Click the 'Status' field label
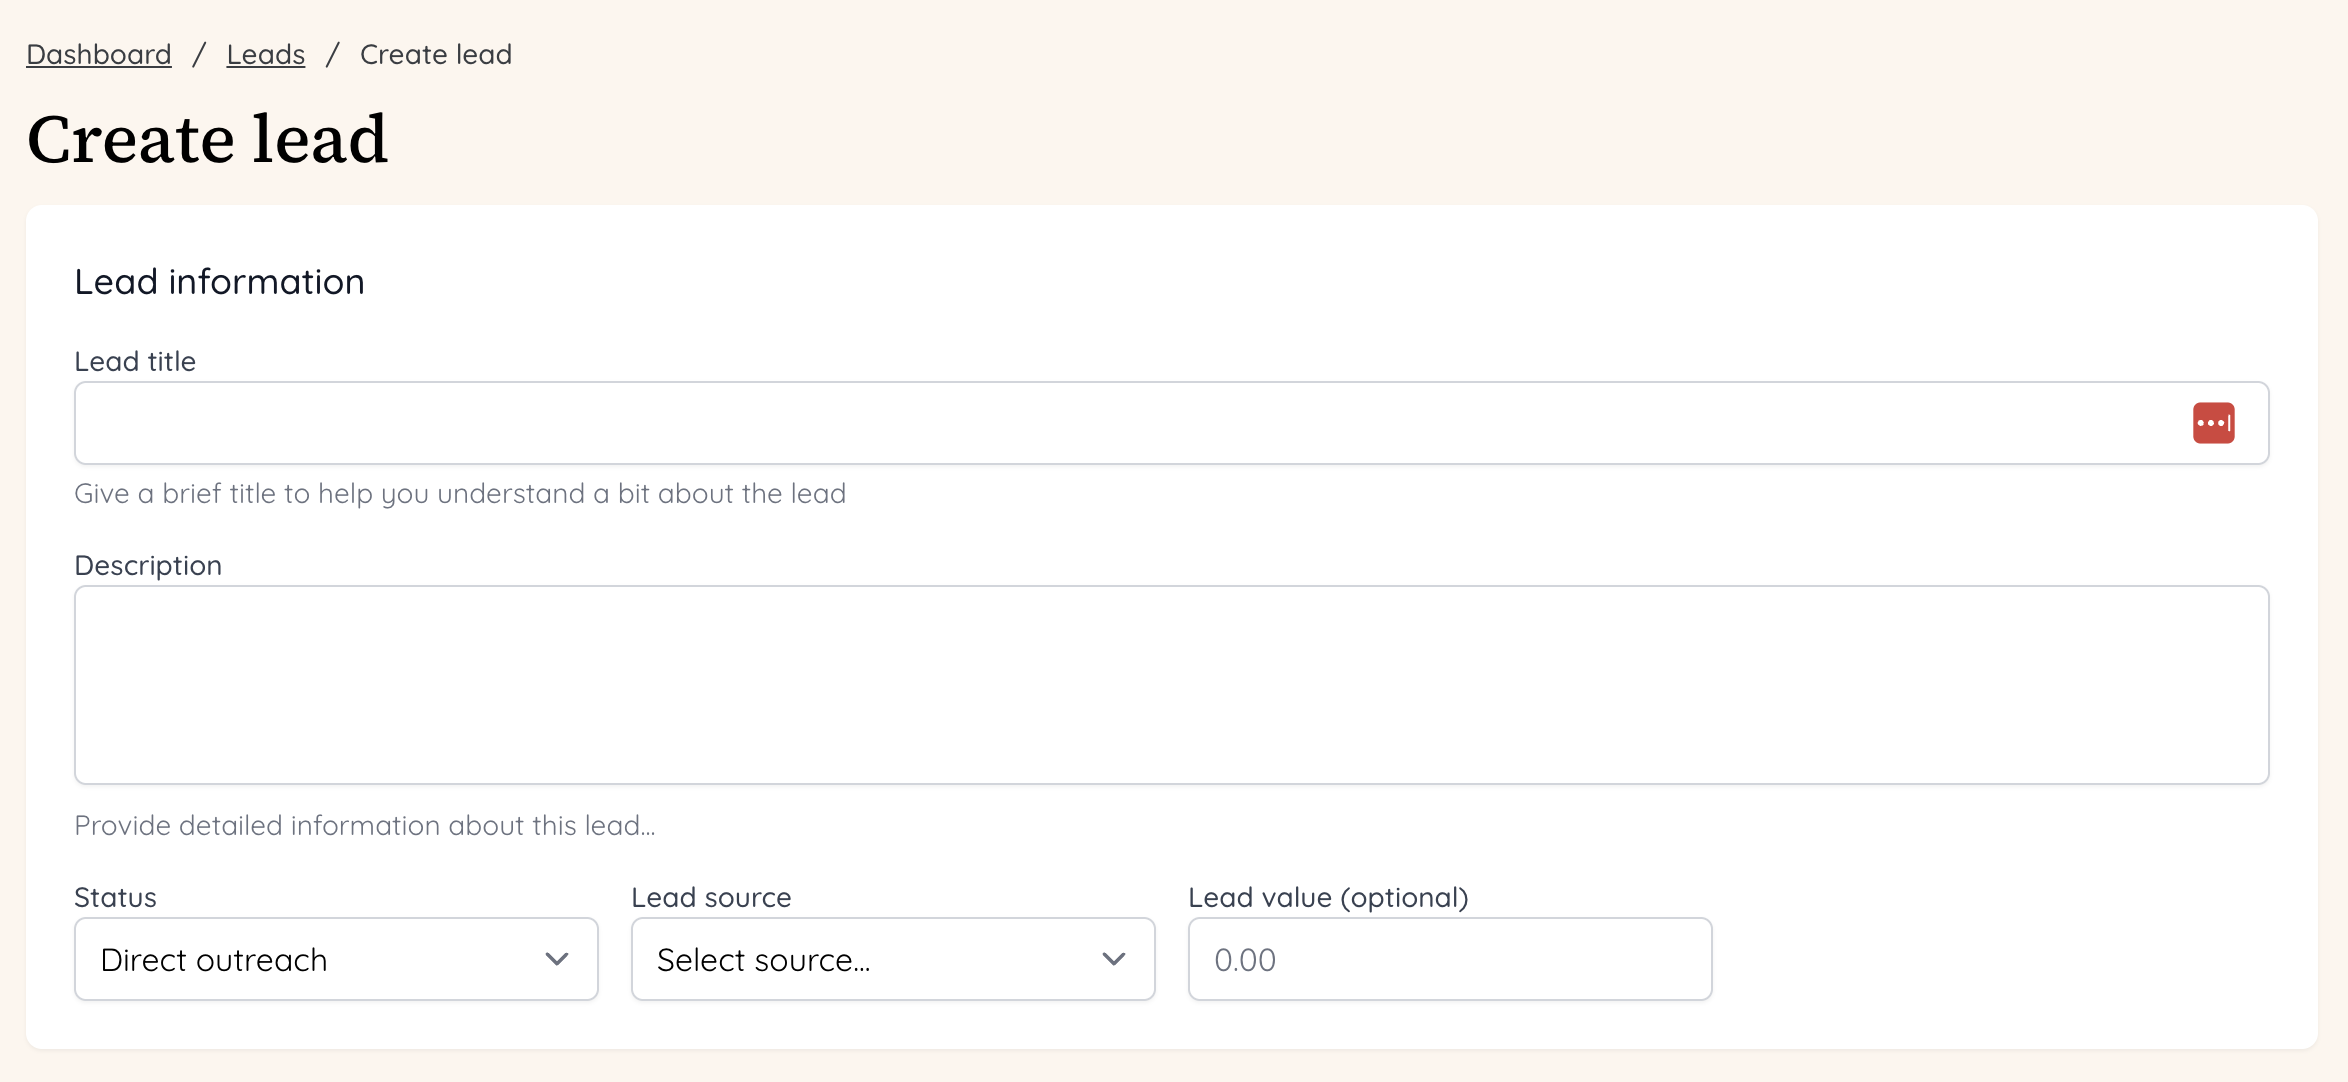 pyautogui.click(x=115, y=897)
